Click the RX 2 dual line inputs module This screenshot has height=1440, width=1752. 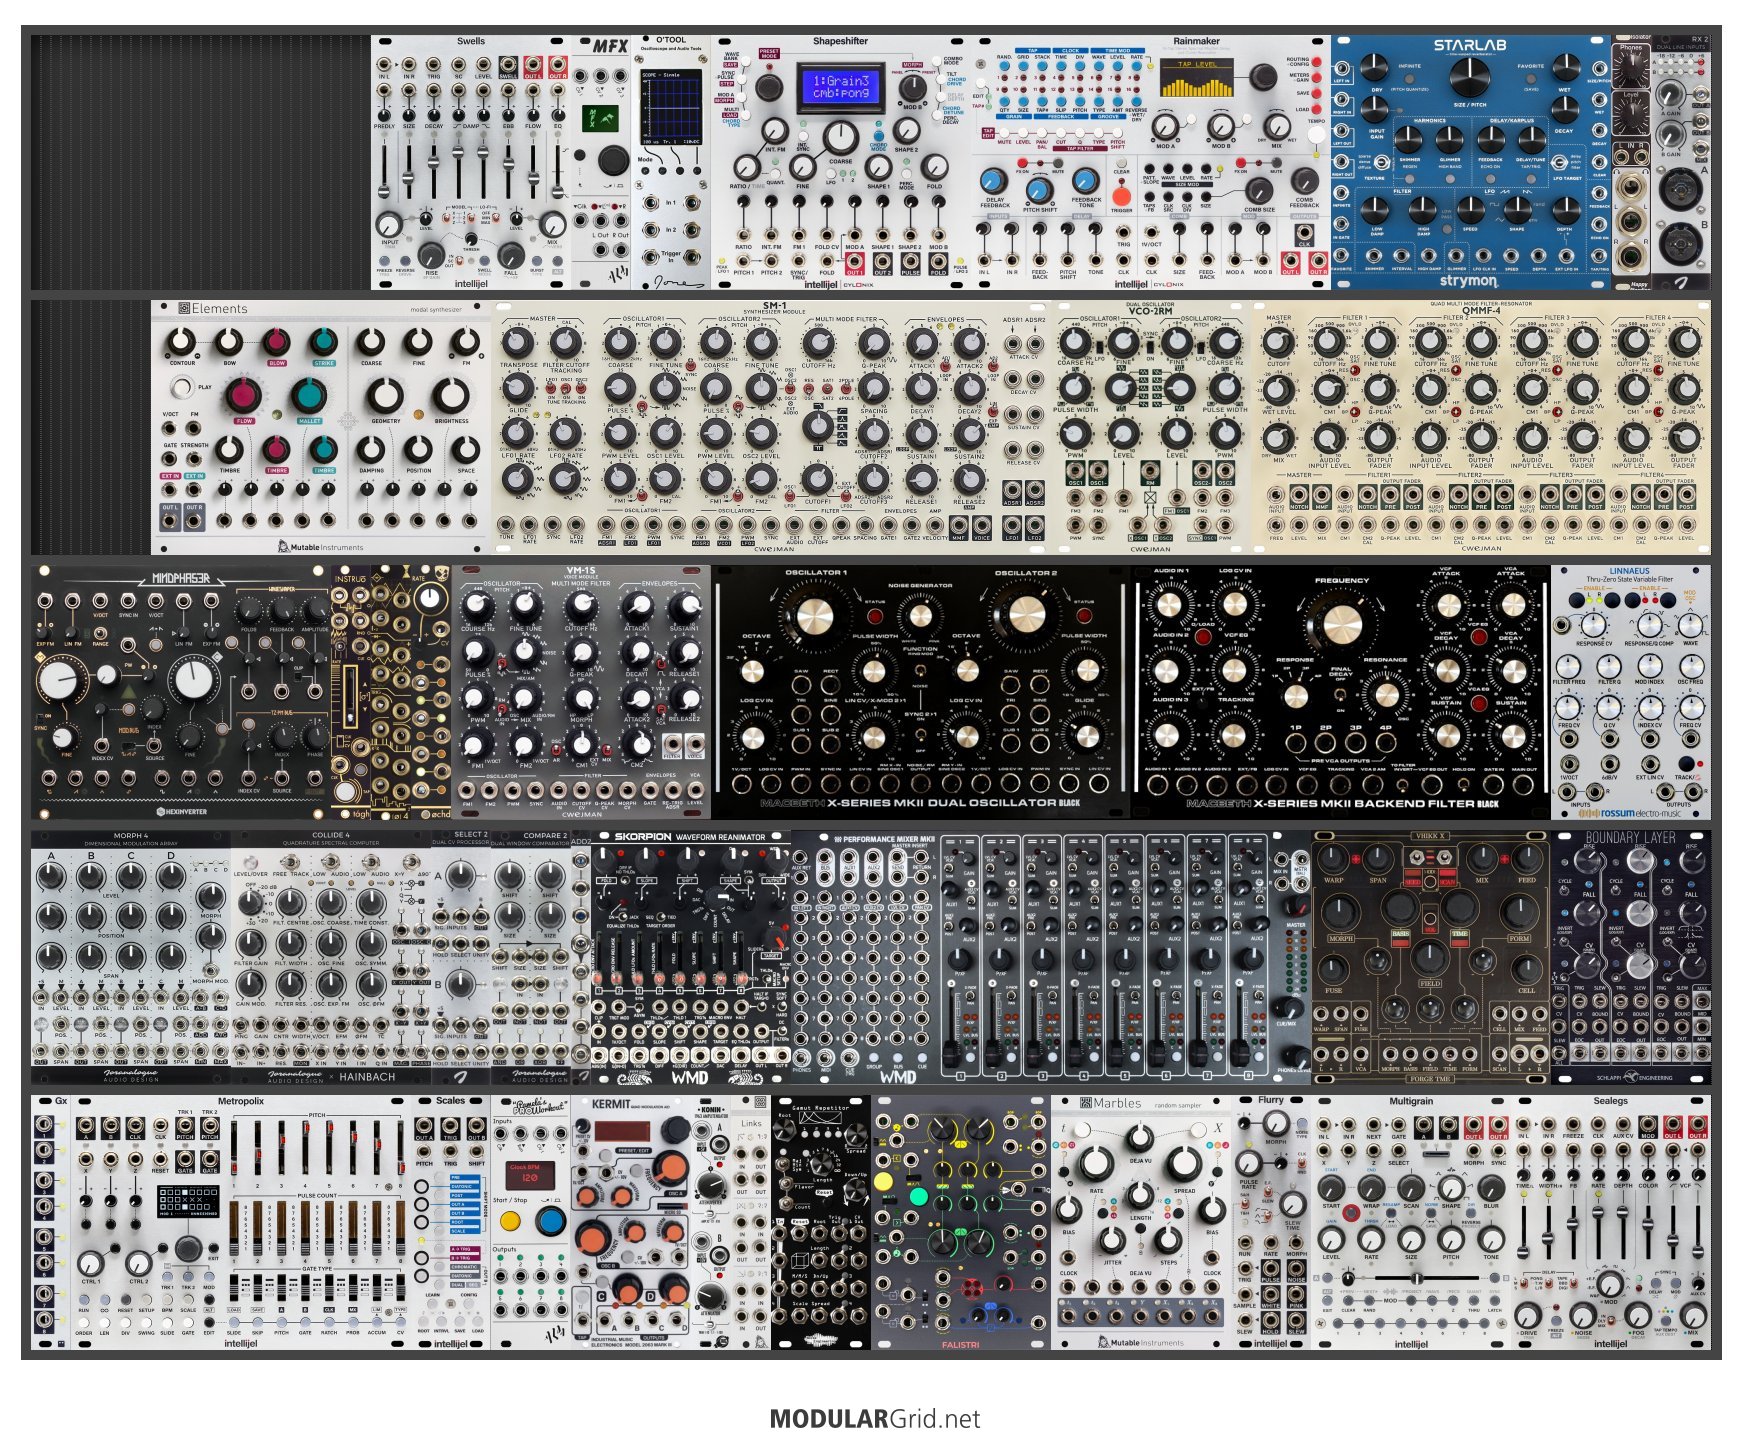pyautogui.click(x=1681, y=163)
